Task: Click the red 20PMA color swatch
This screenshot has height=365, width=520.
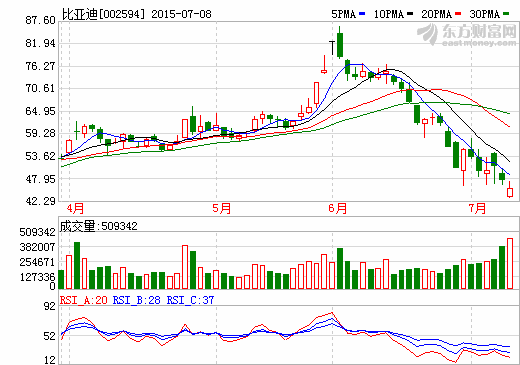Action: (x=458, y=14)
